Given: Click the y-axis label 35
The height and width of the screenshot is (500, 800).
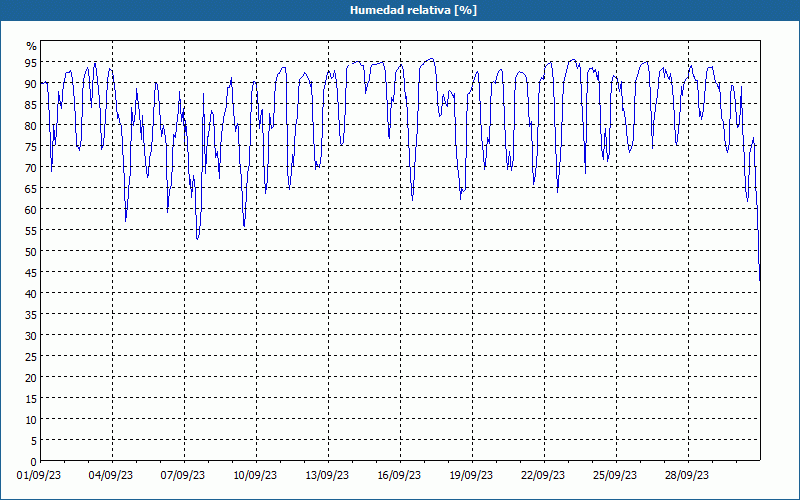Looking at the screenshot, I should 31,315.
